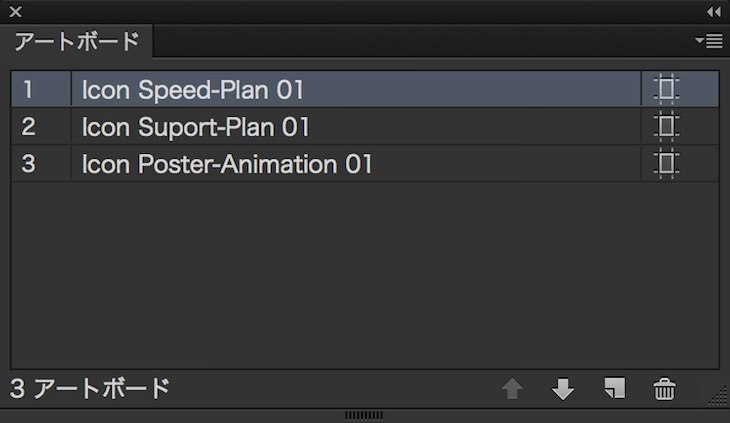Click the bottom panel drag handle
Image resolution: width=730 pixels, height=423 pixels.
tap(364, 414)
